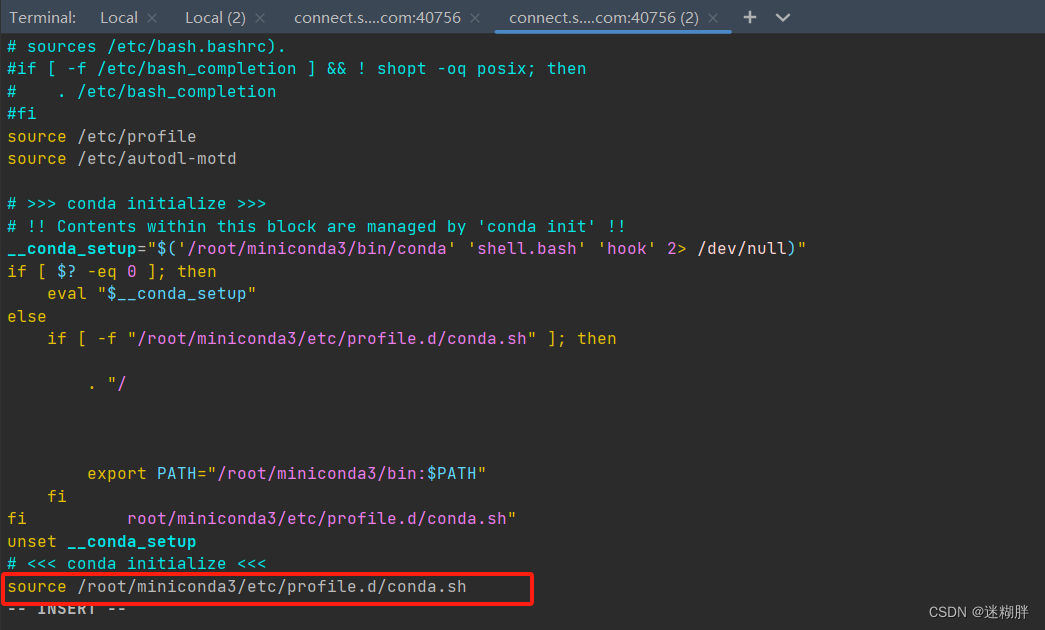Click the 'export PATH=' line
The image size is (1045, 630).
coord(287,473)
